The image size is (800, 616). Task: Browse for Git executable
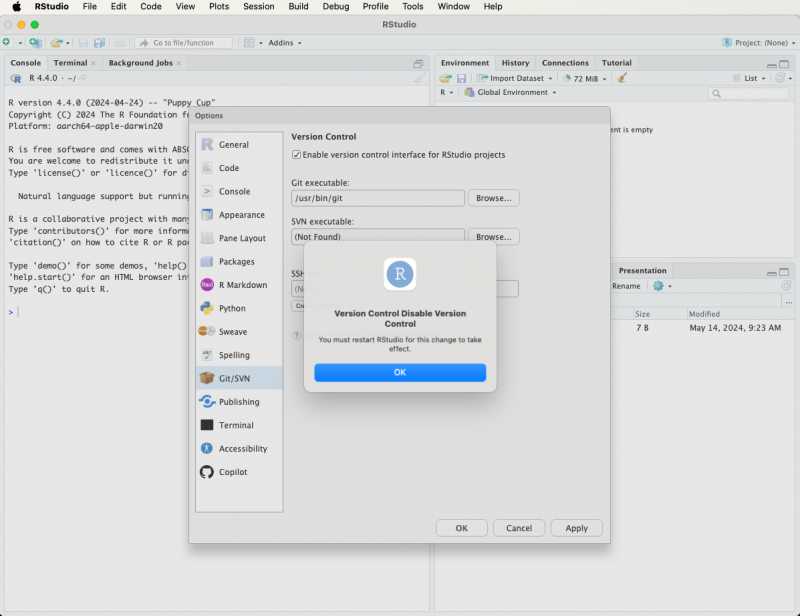coord(493,198)
